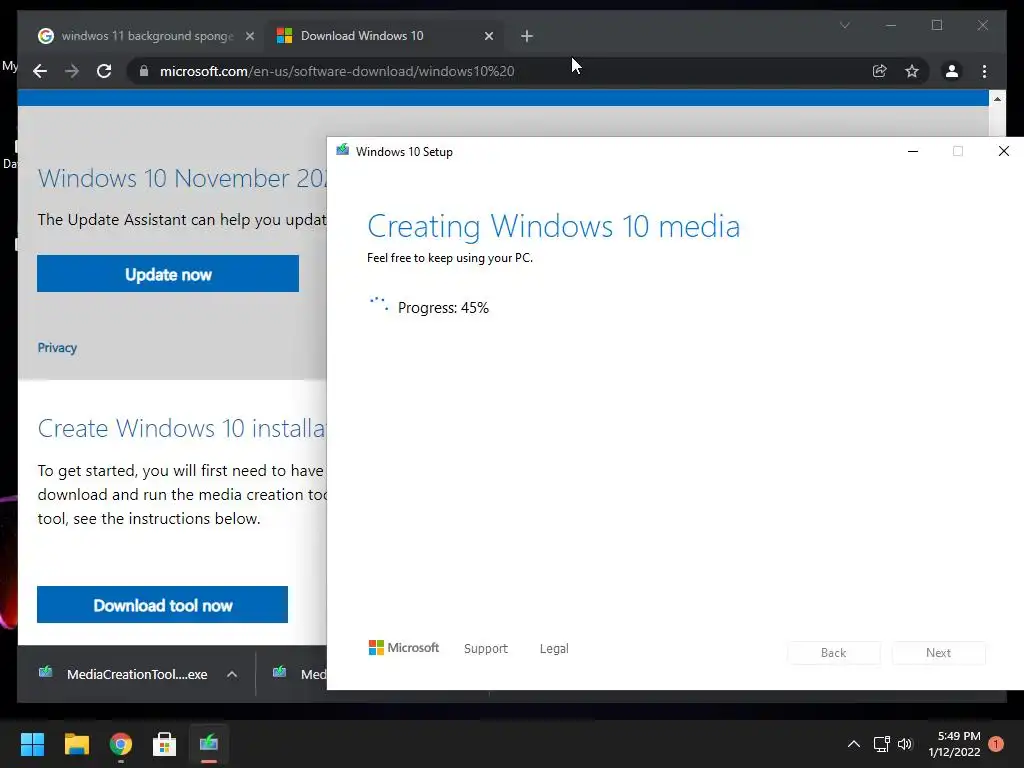Click Next button in Setup window
Image resolution: width=1024 pixels, height=768 pixels.
[x=938, y=653]
